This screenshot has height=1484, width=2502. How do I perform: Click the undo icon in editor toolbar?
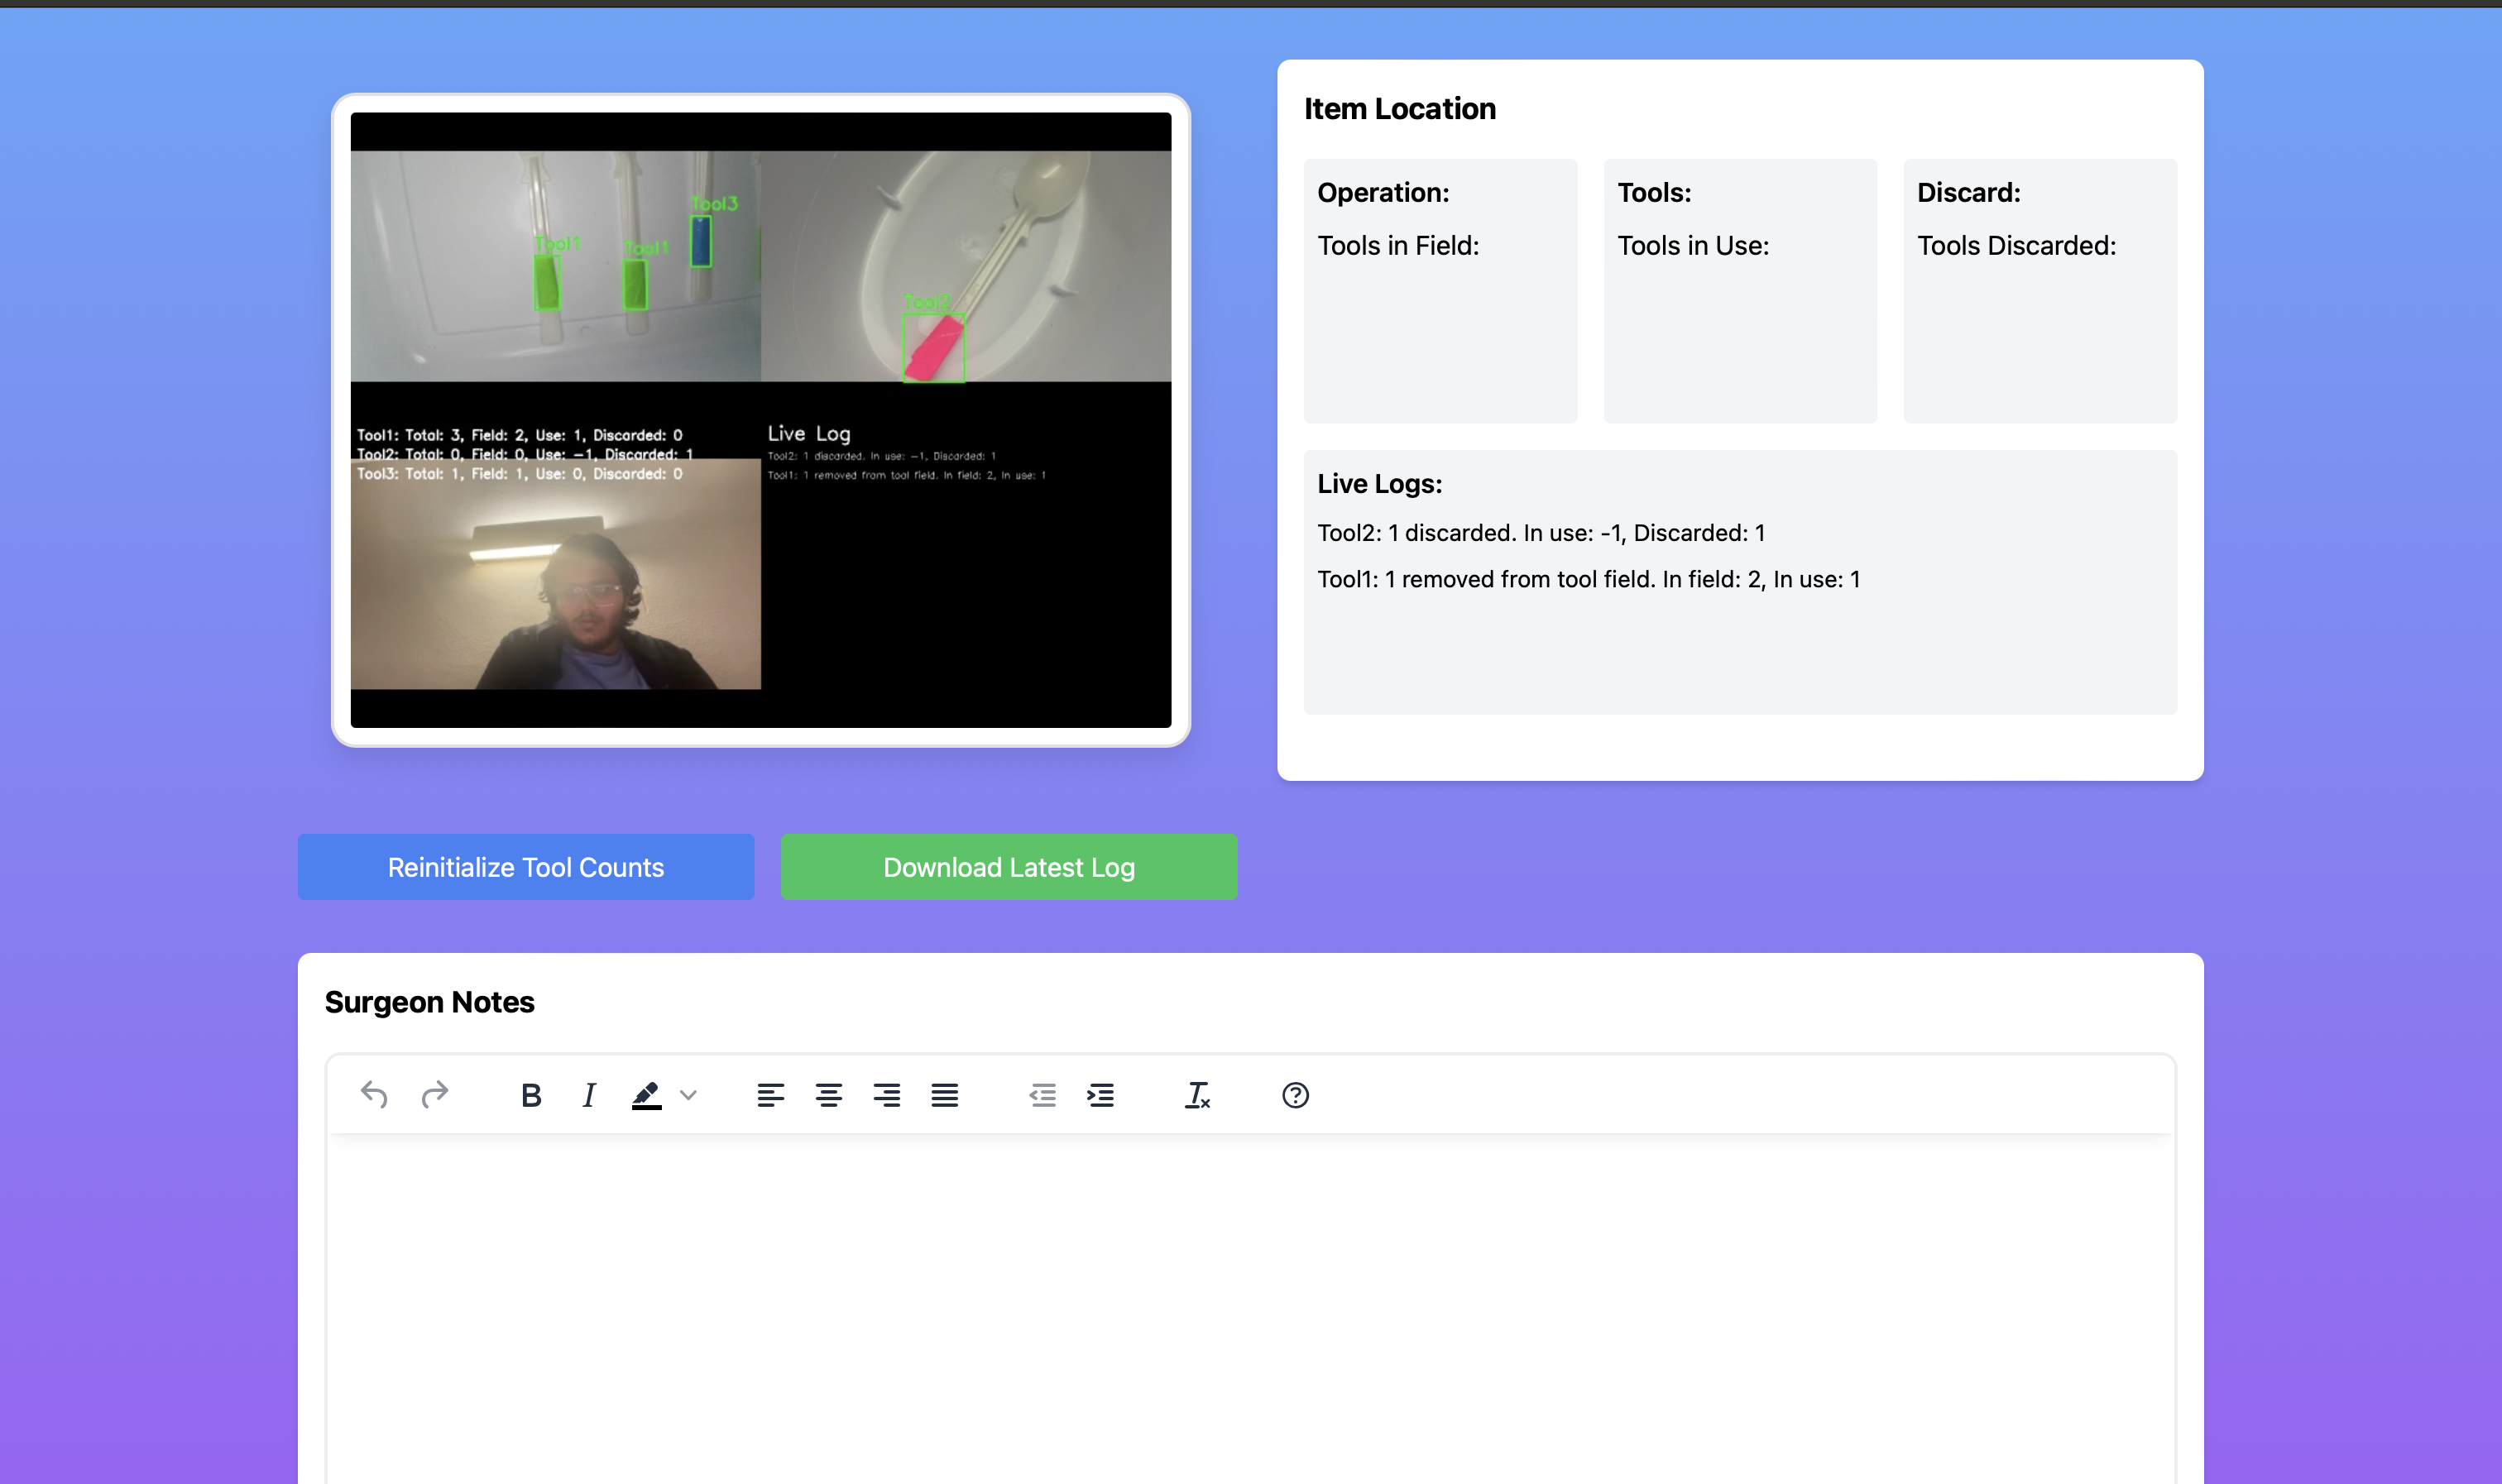click(x=374, y=1095)
